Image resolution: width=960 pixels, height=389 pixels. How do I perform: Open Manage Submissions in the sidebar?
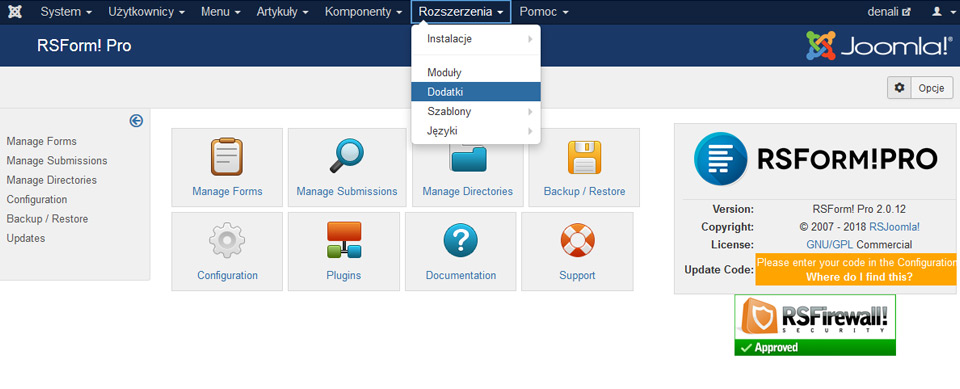(x=57, y=161)
